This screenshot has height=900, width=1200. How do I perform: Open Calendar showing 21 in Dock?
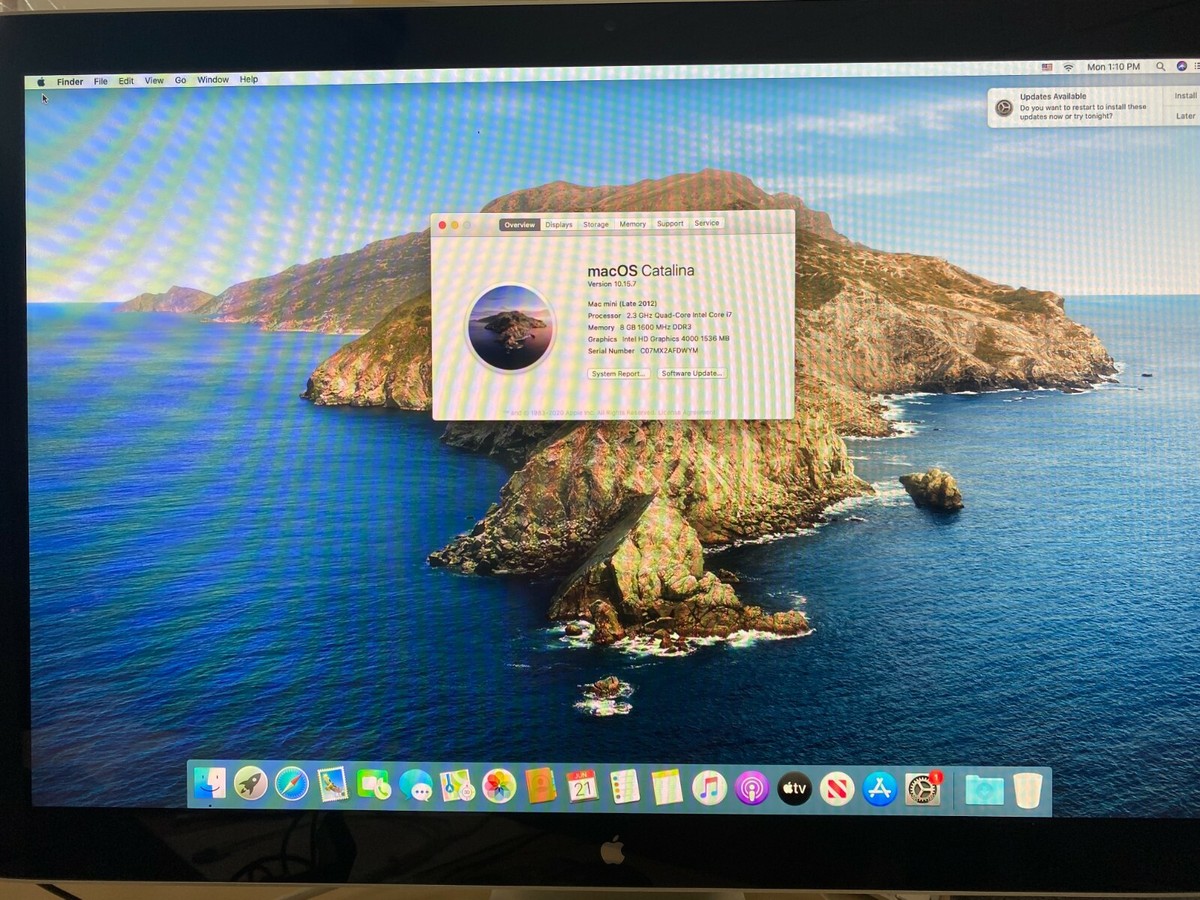[582, 786]
